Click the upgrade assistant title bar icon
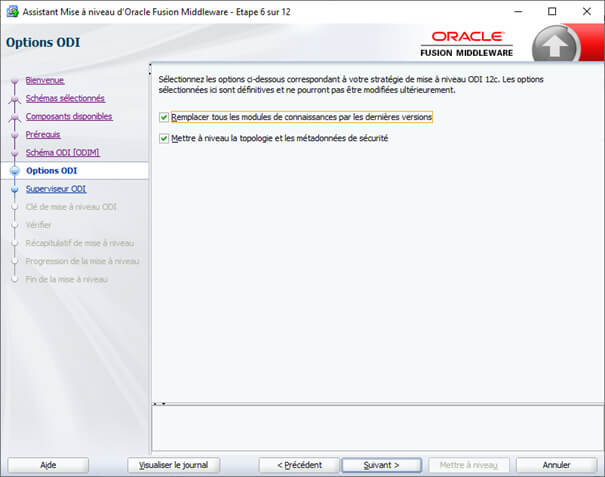Image resolution: width=605 pixels, height=477 pixels. click(12, 12)
